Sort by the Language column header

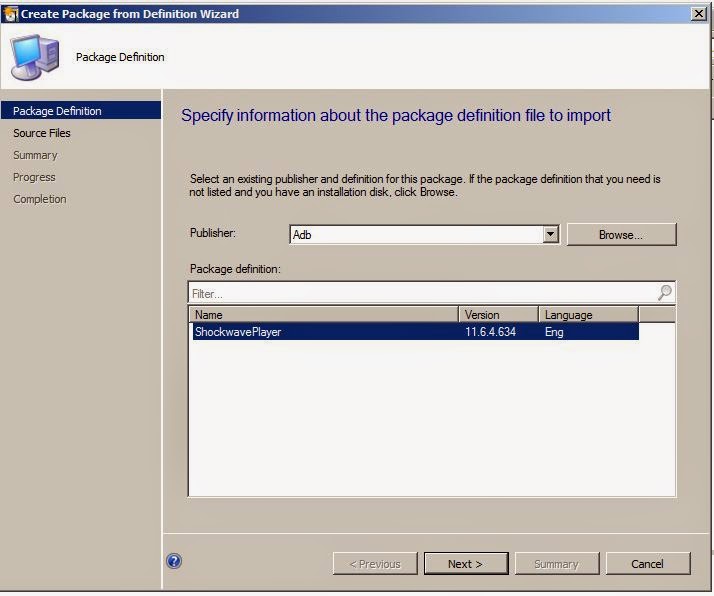(589, 314)
